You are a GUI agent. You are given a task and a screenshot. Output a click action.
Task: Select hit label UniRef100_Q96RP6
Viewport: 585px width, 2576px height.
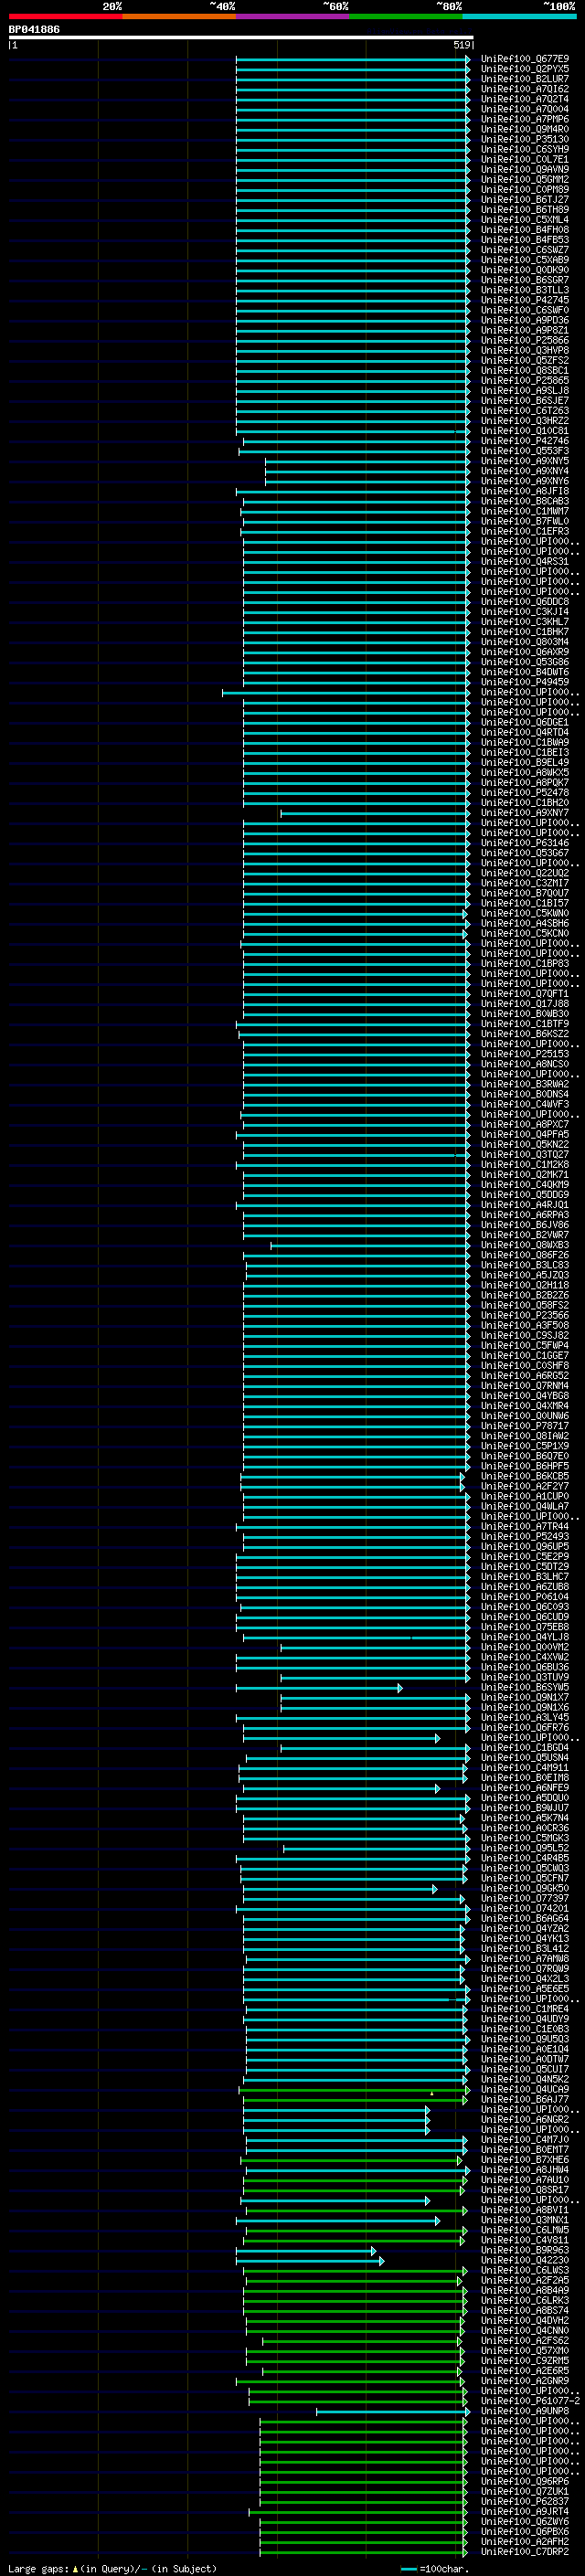pyautogui.click(x=525, y=2481)
